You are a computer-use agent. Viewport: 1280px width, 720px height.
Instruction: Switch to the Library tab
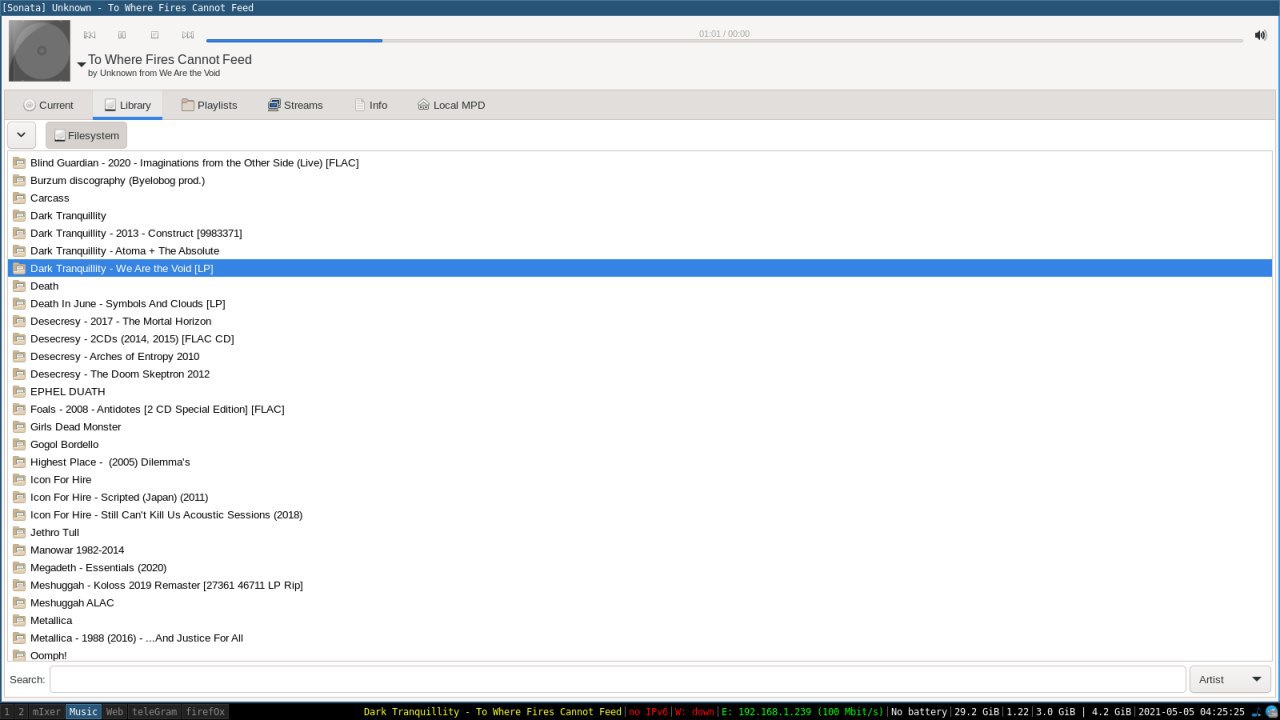click(x=127, y=105)
